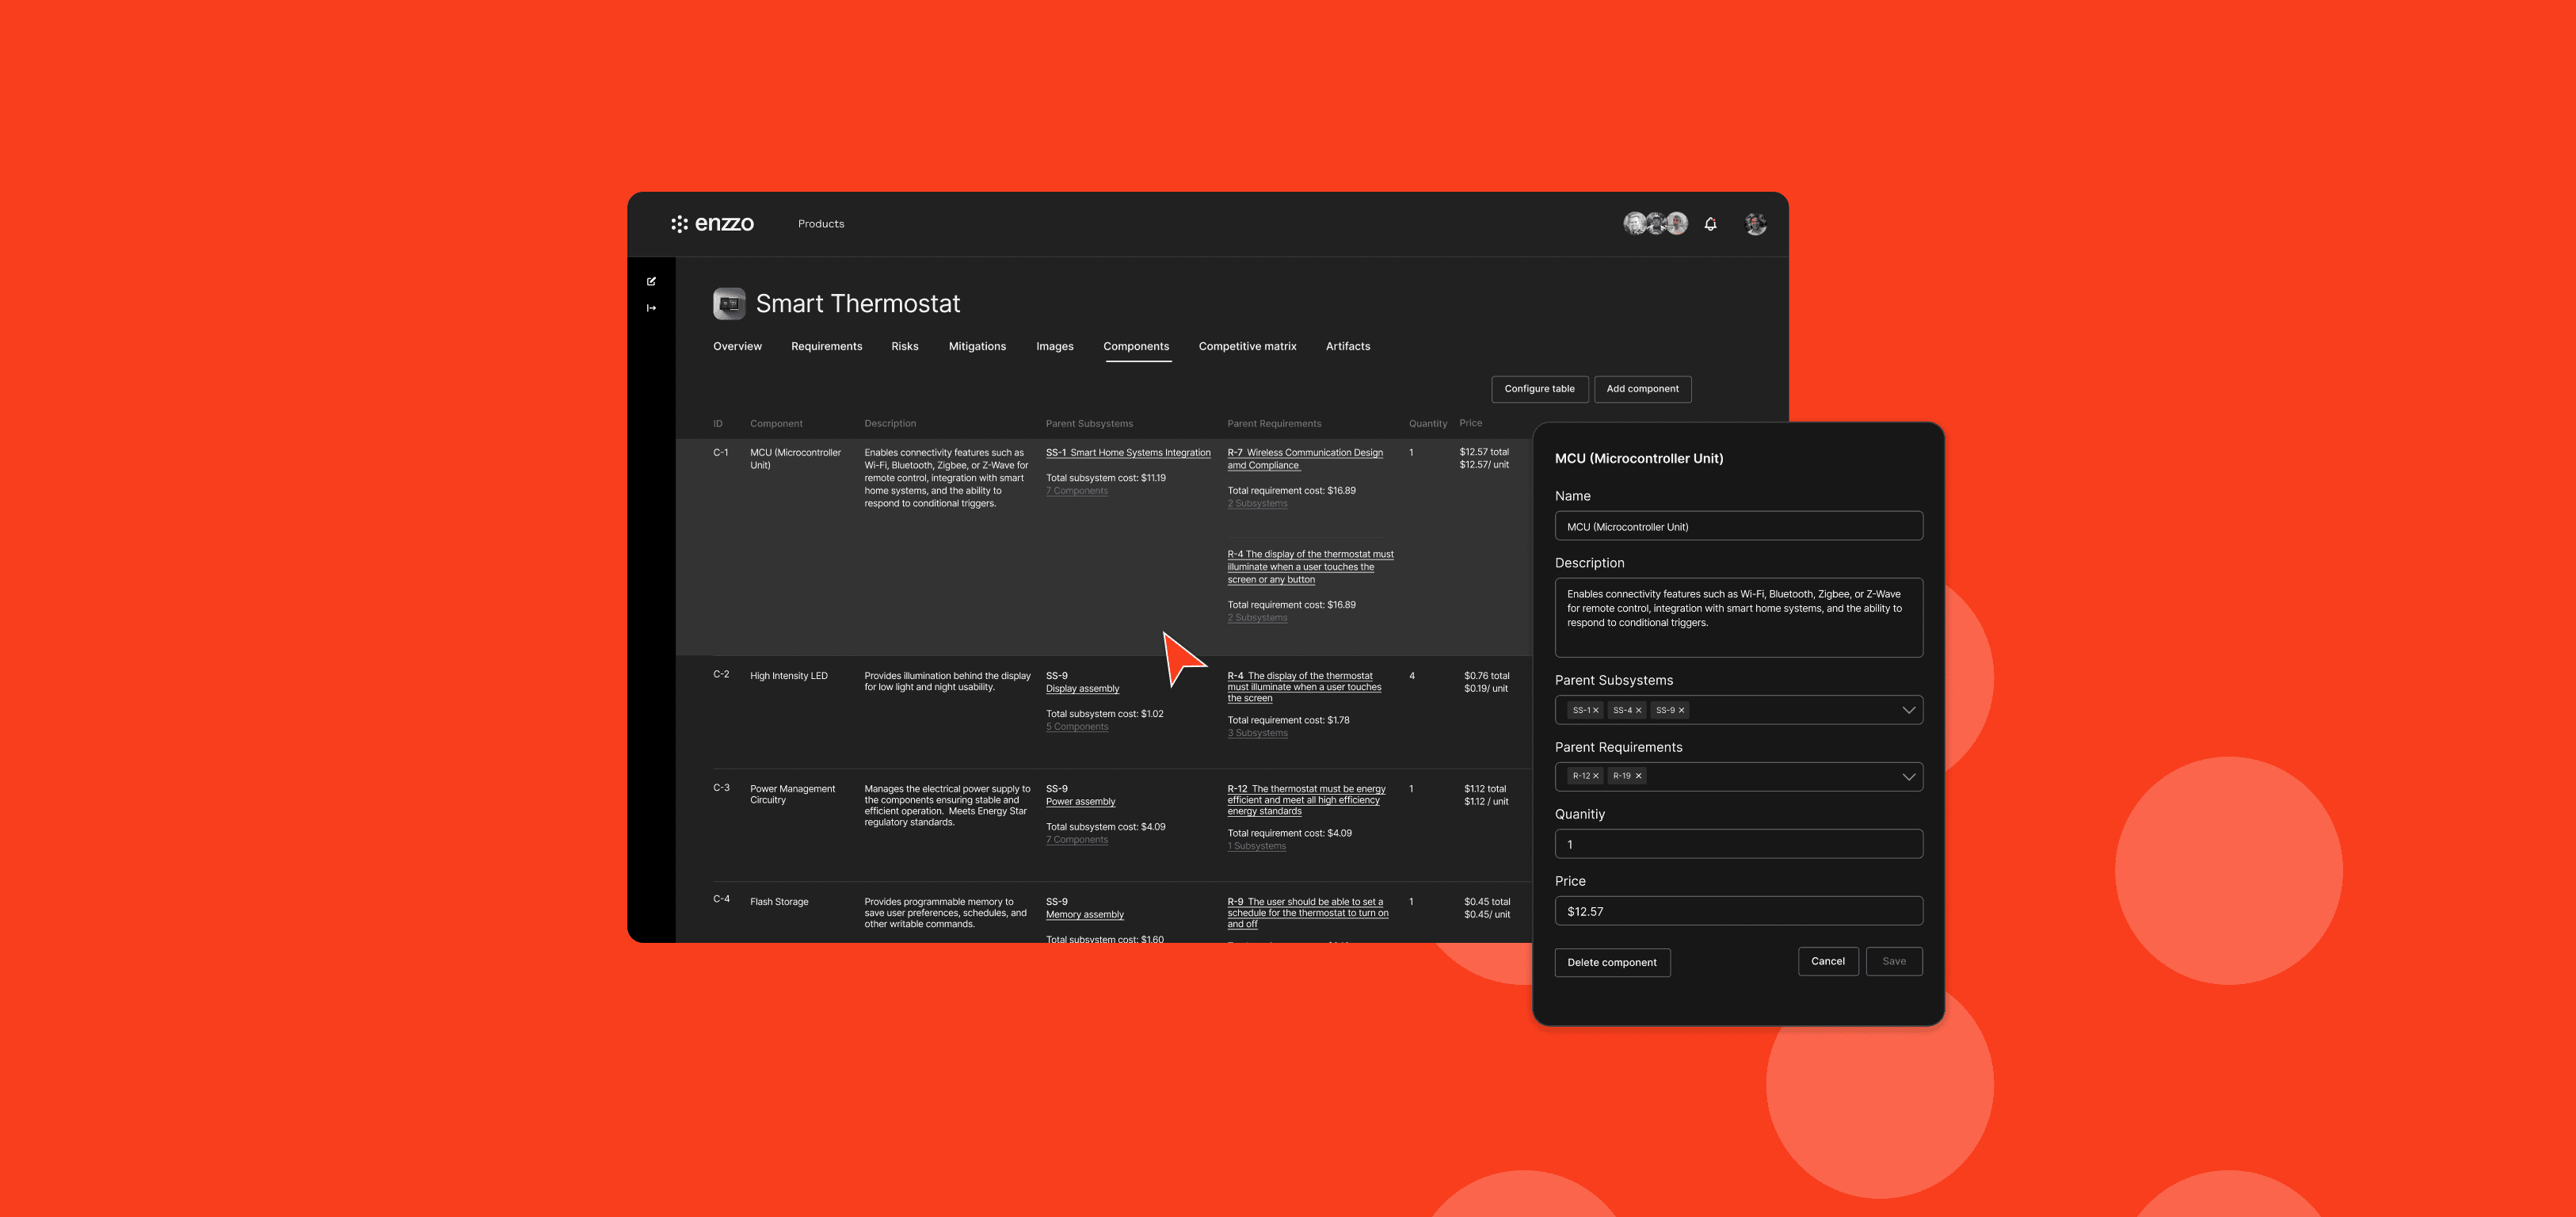This screenshot has height=1217, width=2576.
Task: Remove the SS-1 subsystem tag
Action: point(1595,710)
